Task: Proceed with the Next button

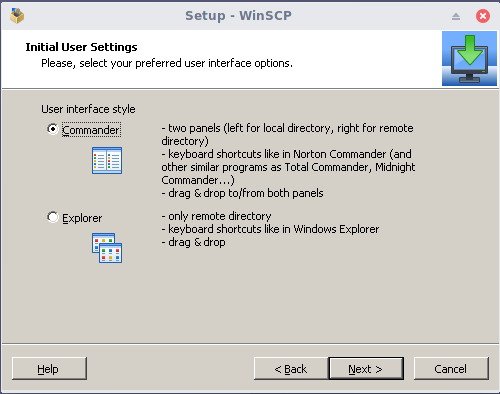Action: (366, 369)
